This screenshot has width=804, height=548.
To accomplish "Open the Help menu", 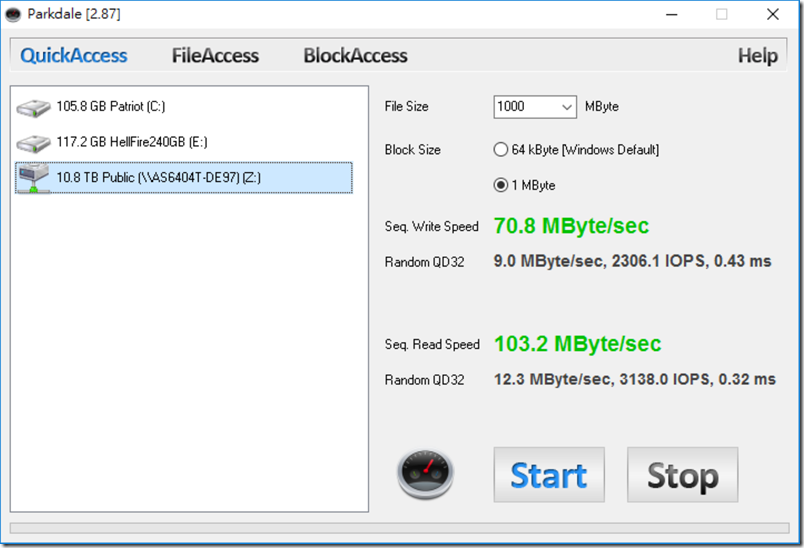I will 757,55.
